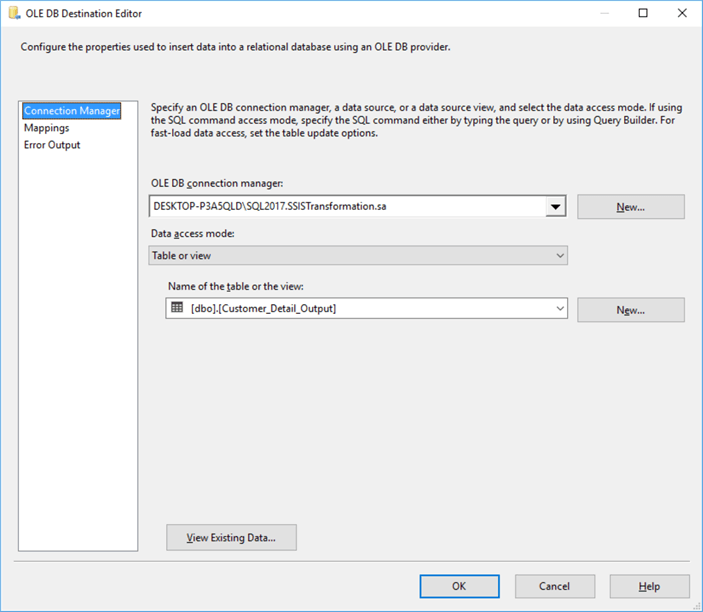703x612 pixels.
Task: Click New next to connection manager
Action: (630, 207)
